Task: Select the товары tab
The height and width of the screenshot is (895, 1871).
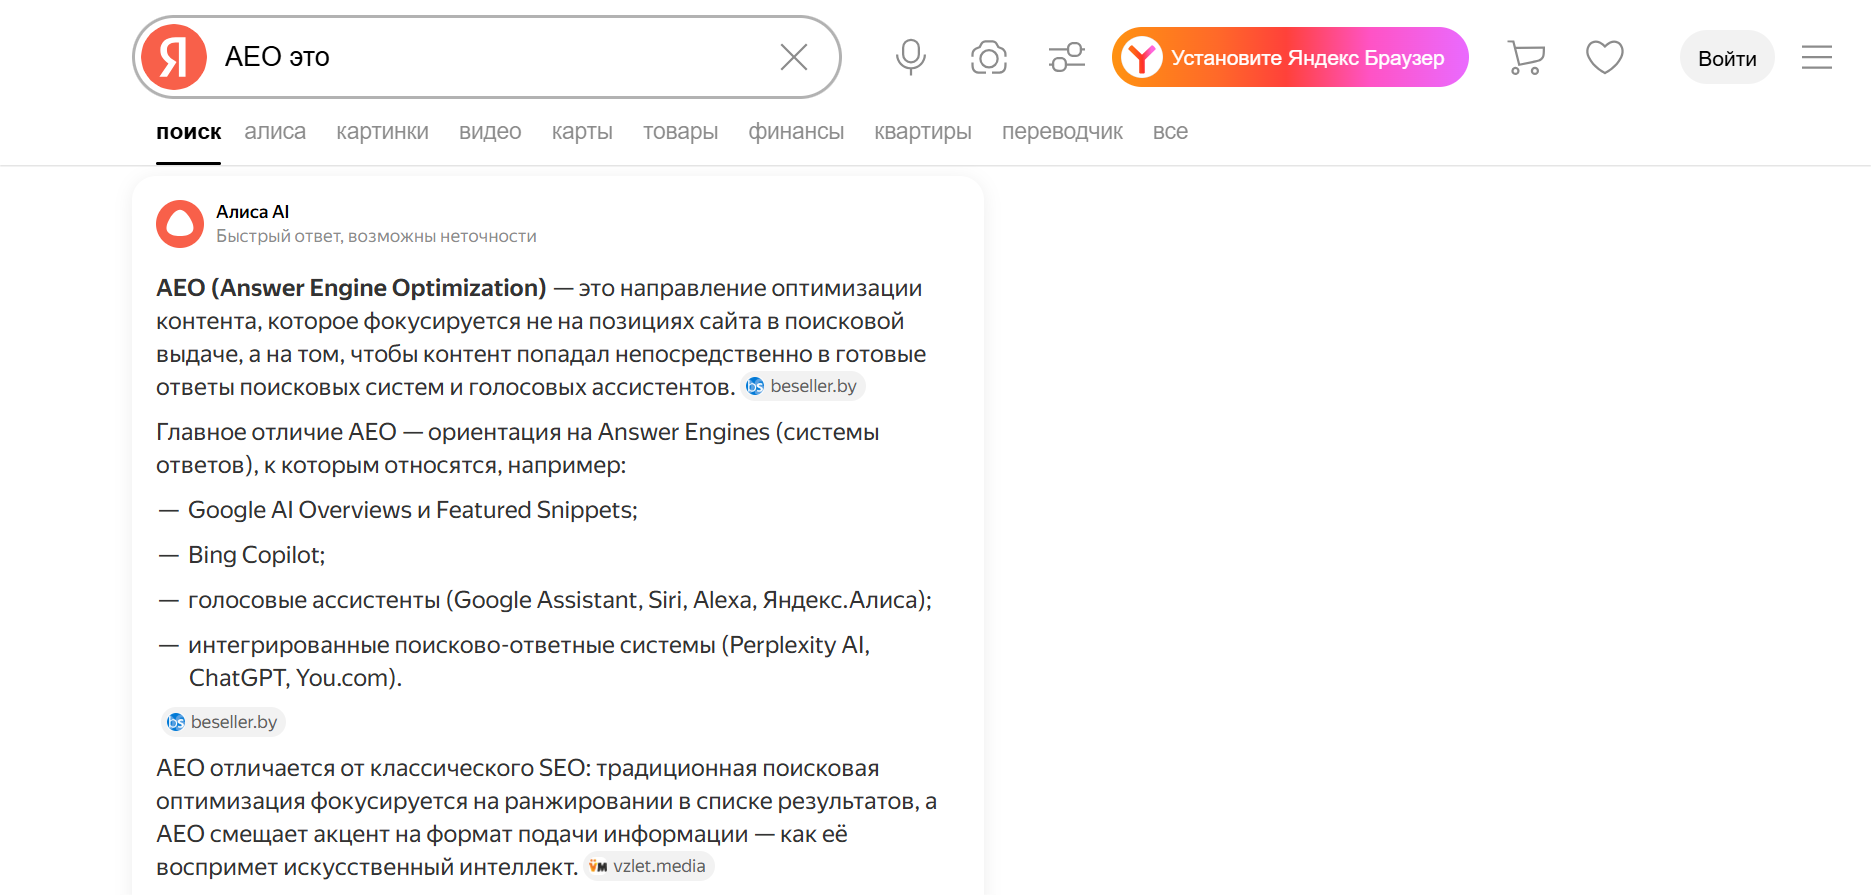Action: 680,132
